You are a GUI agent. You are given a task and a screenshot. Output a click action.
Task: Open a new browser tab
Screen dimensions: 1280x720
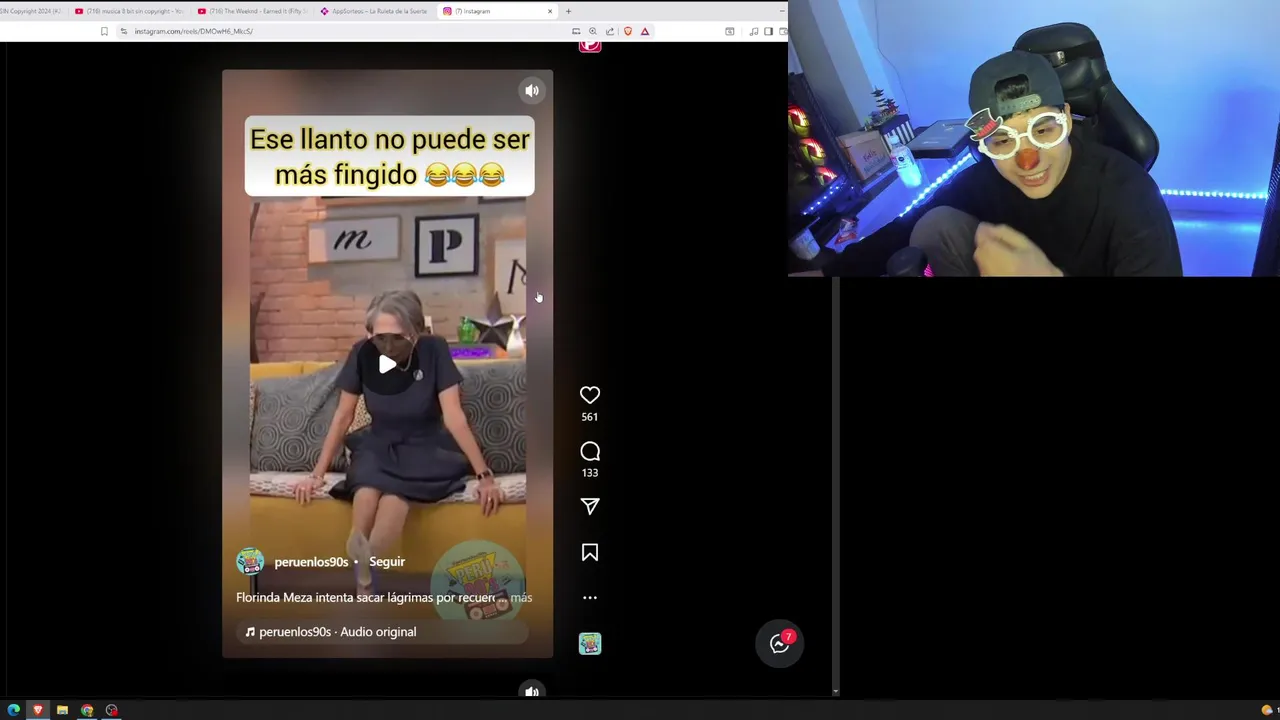(x=568, y=11)
